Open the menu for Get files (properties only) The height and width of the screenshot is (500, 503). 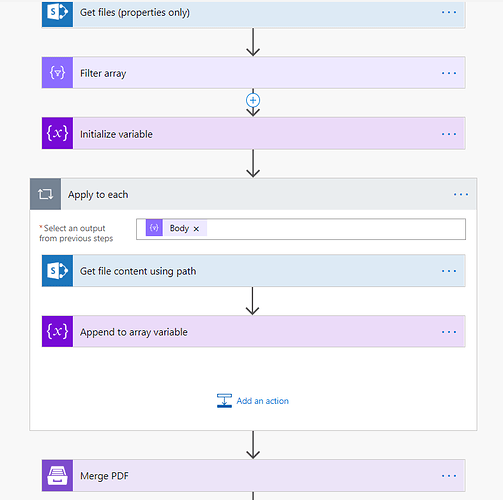point(449,12)
